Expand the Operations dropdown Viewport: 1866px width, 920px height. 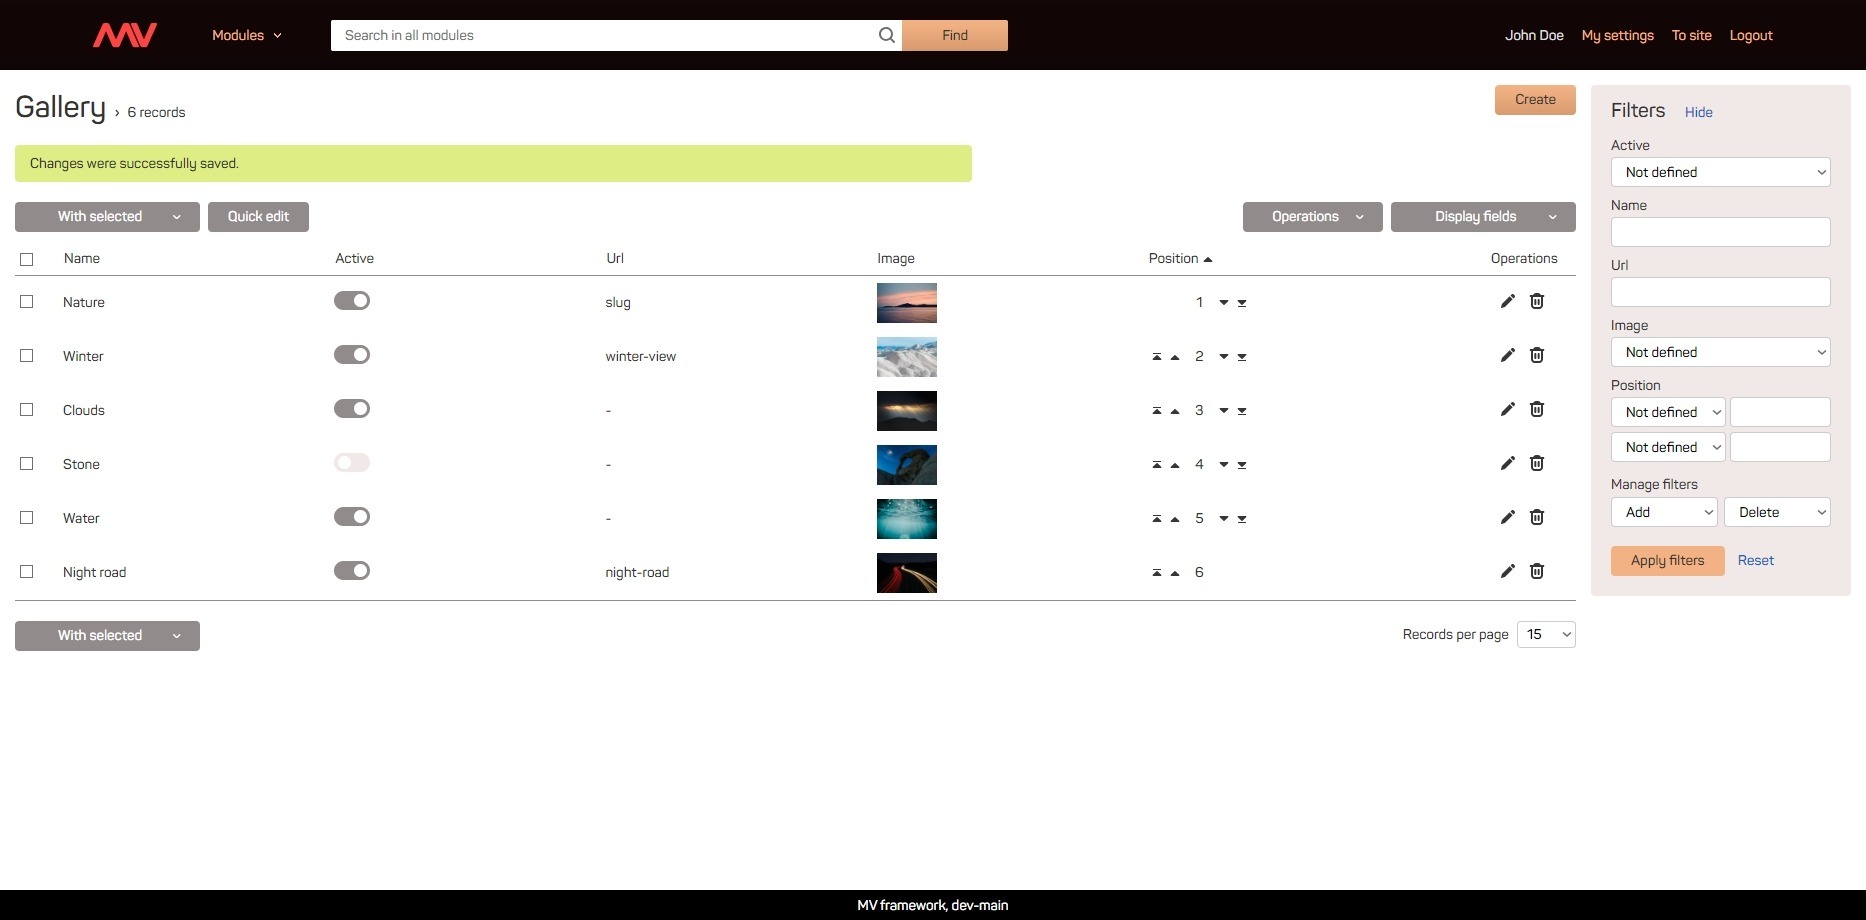click(1312, 216)
